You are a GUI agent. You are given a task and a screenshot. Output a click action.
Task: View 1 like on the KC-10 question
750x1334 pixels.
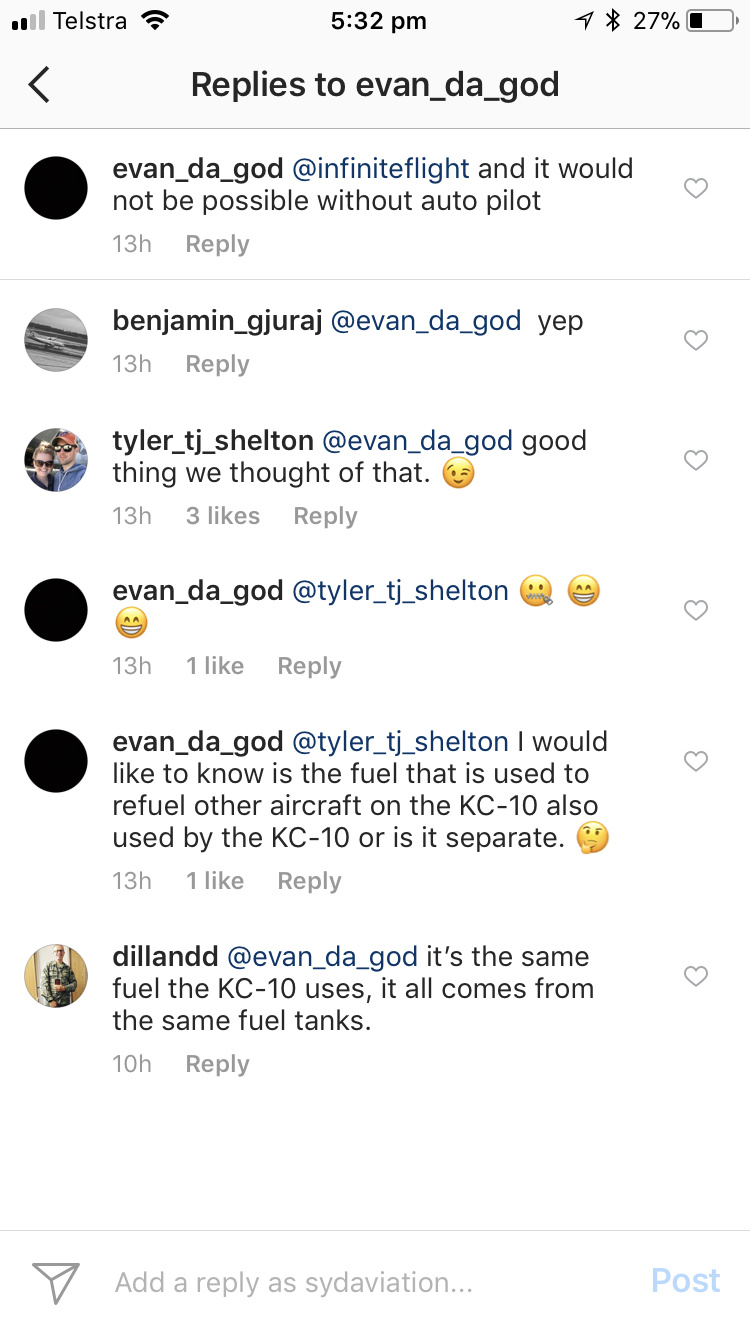214,881
